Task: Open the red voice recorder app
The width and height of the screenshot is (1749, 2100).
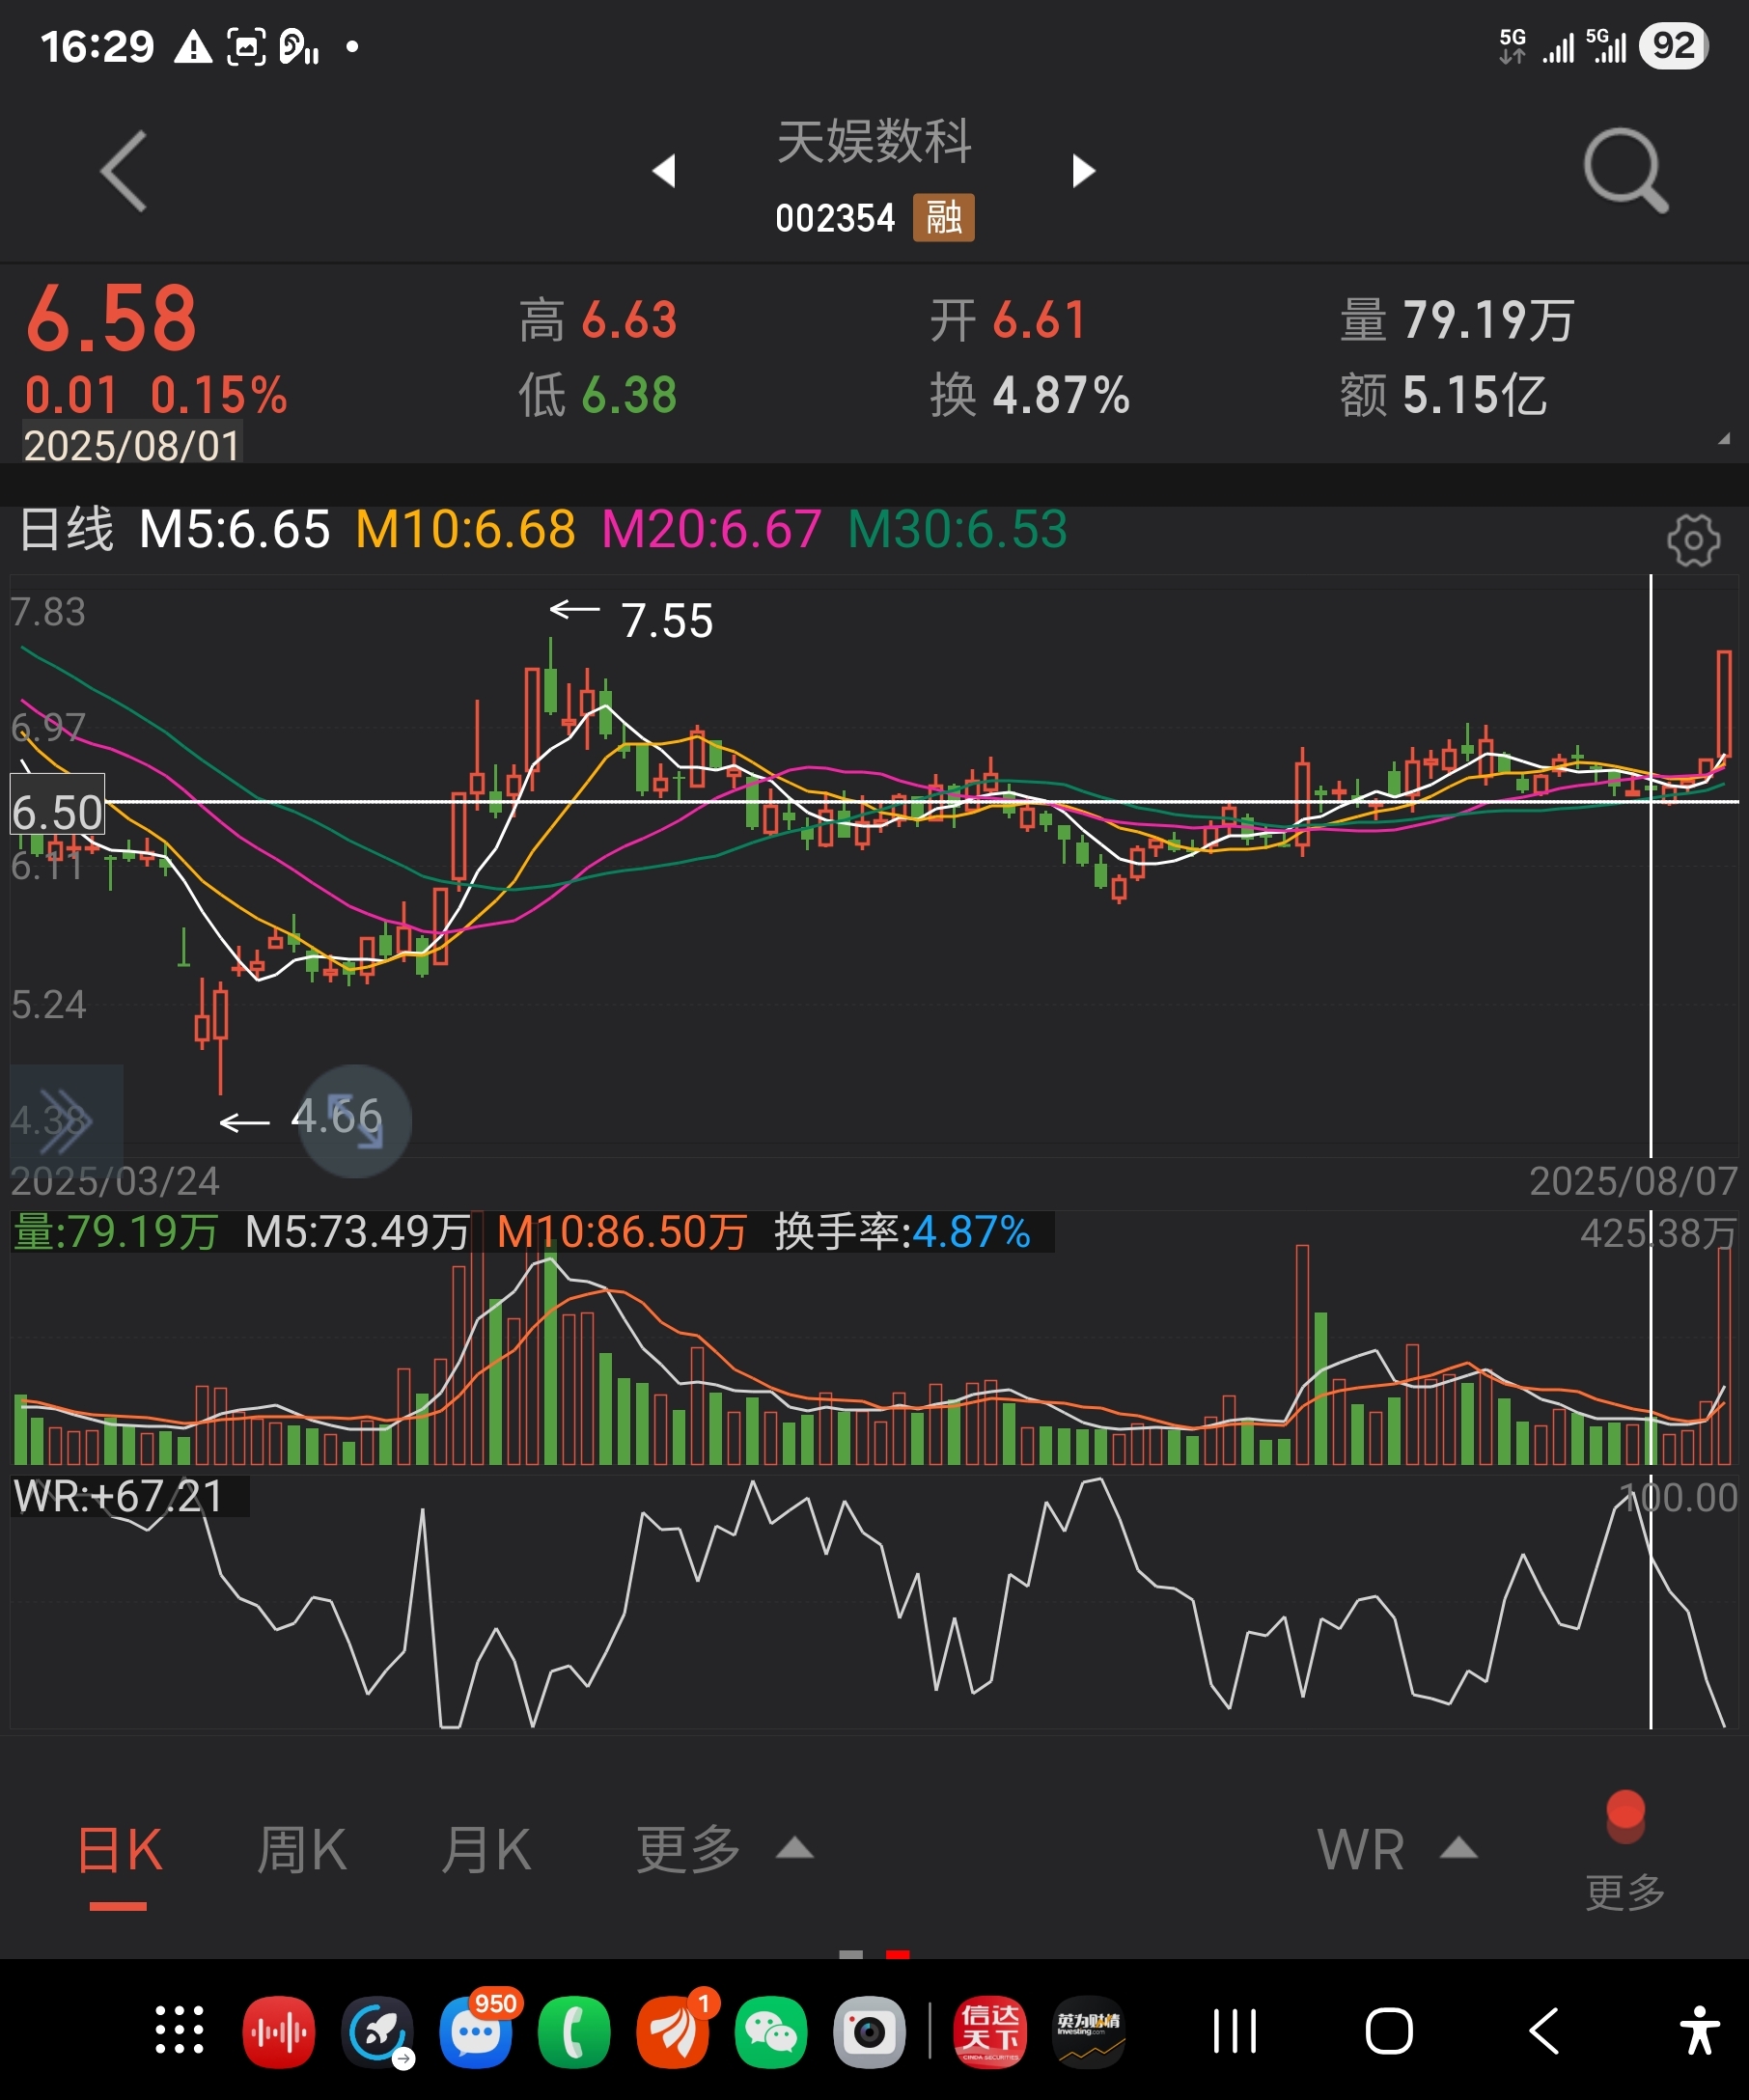Action: point(278,2031)
